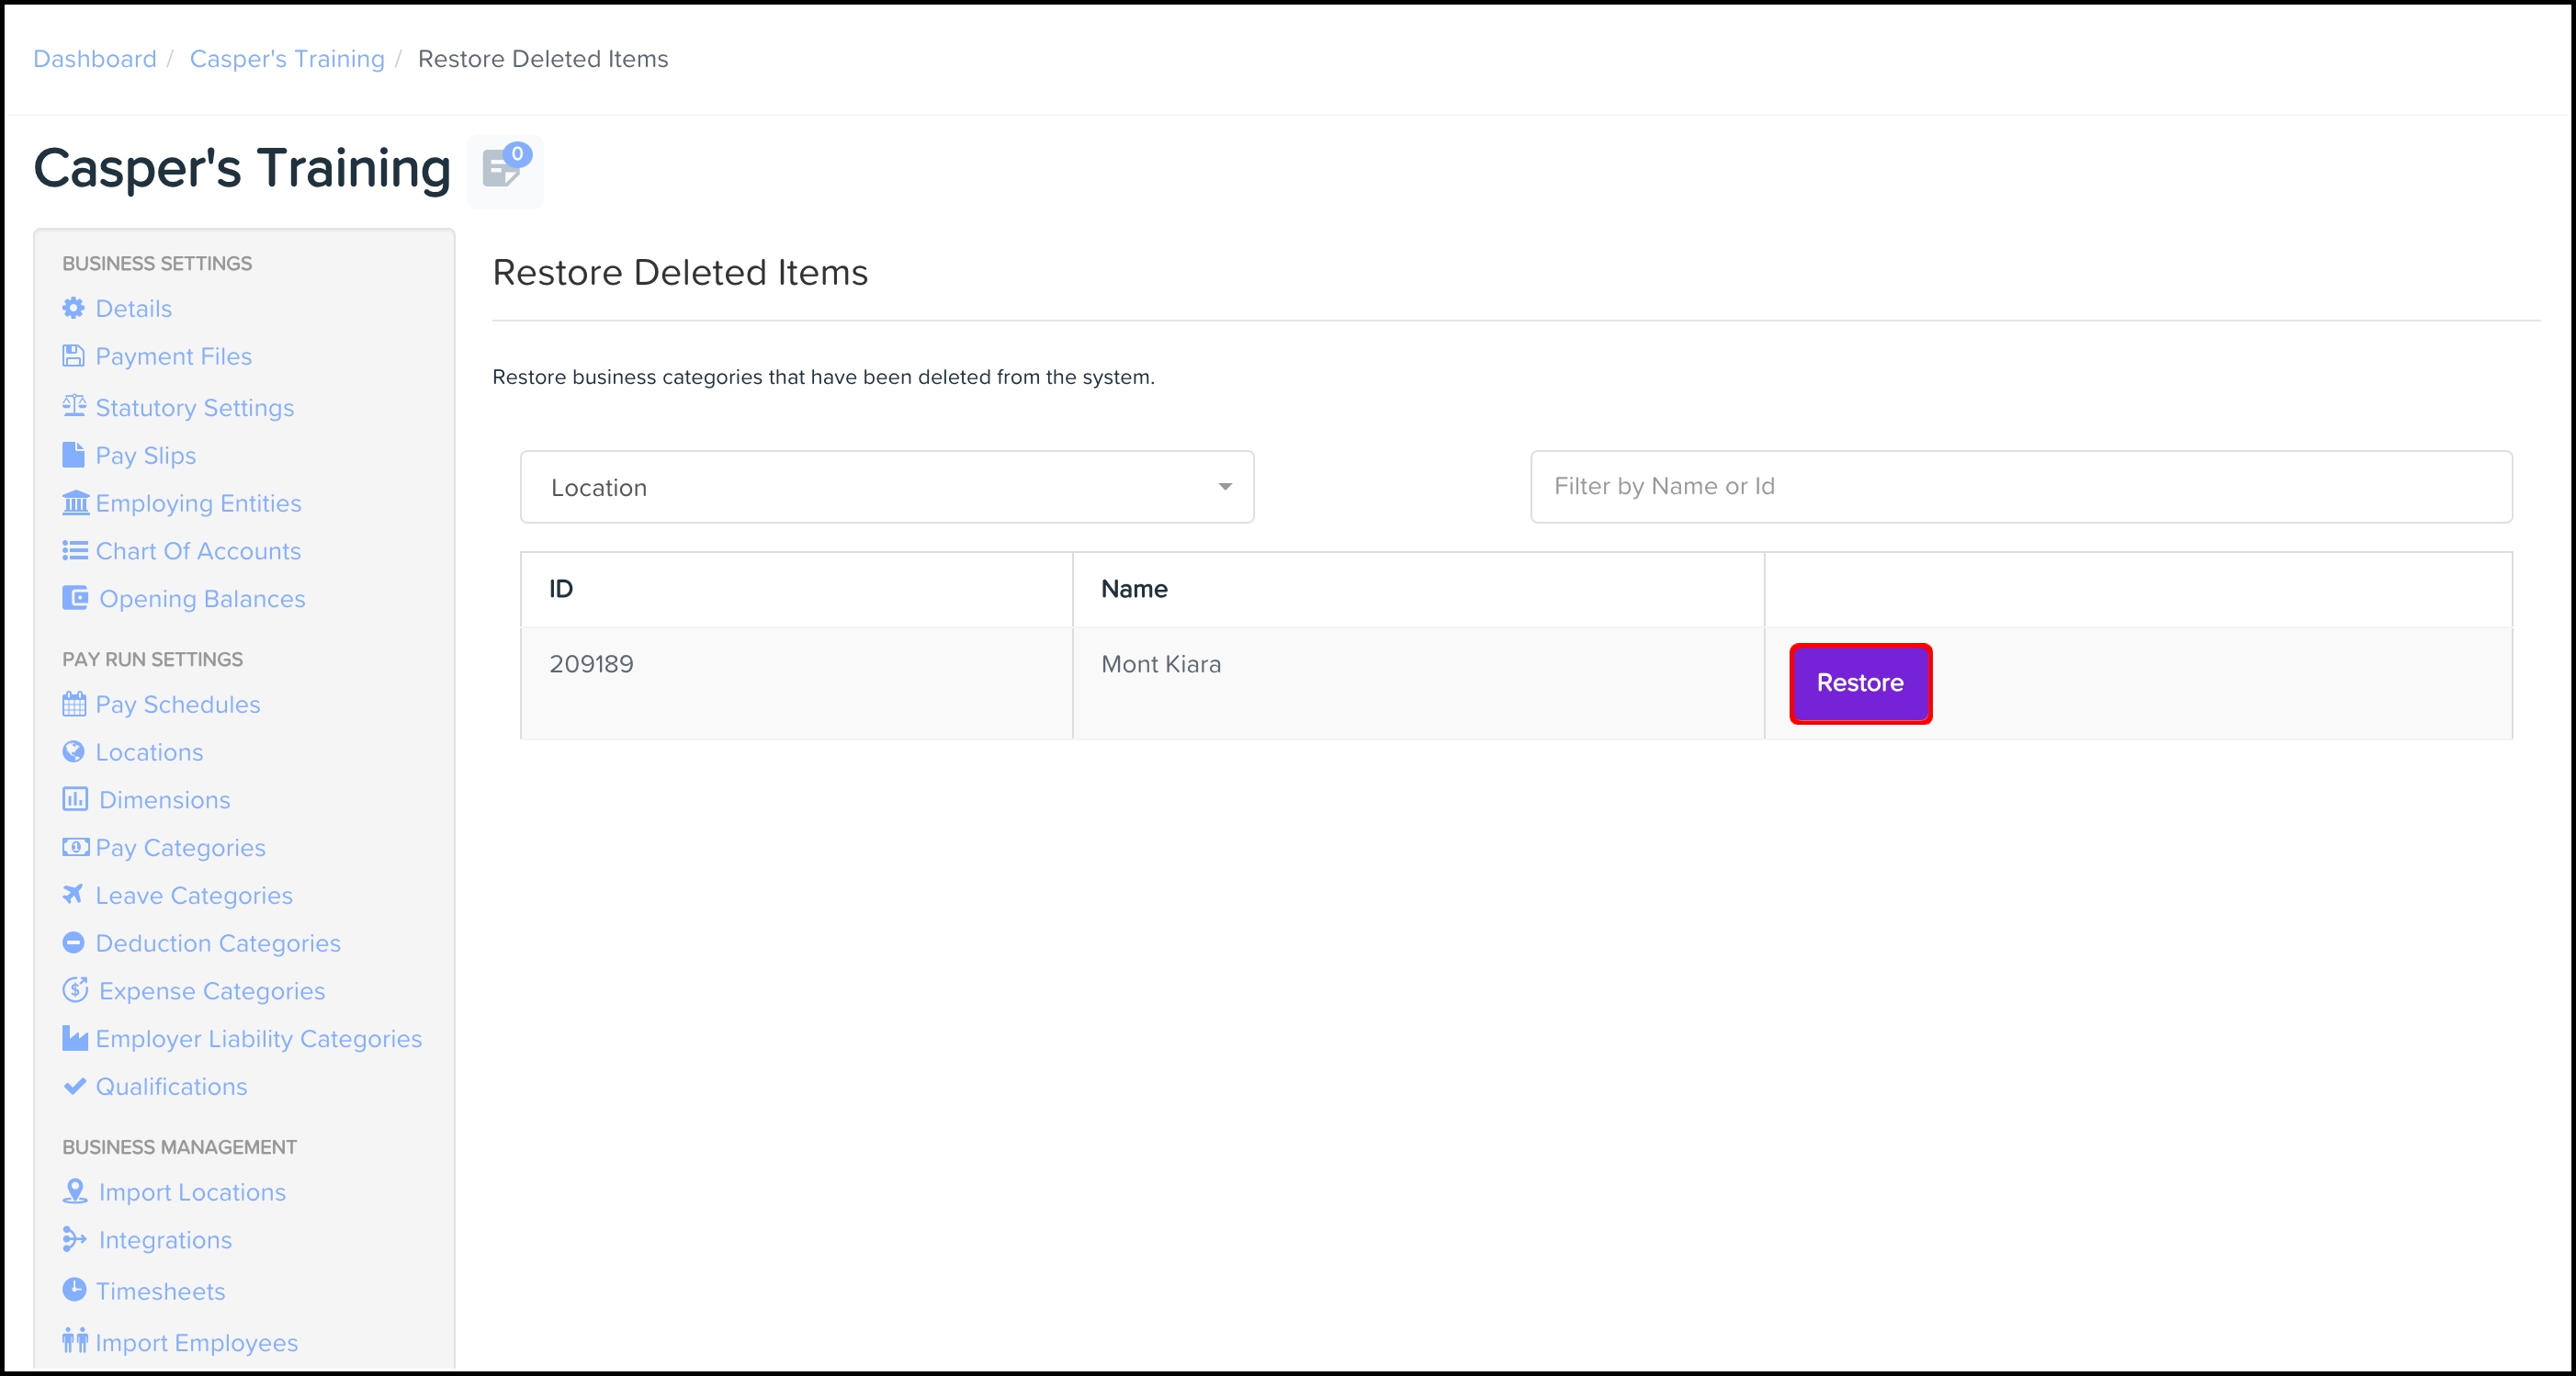
Task: Open the Location category dropdown
Action: (x=886, y=487)
